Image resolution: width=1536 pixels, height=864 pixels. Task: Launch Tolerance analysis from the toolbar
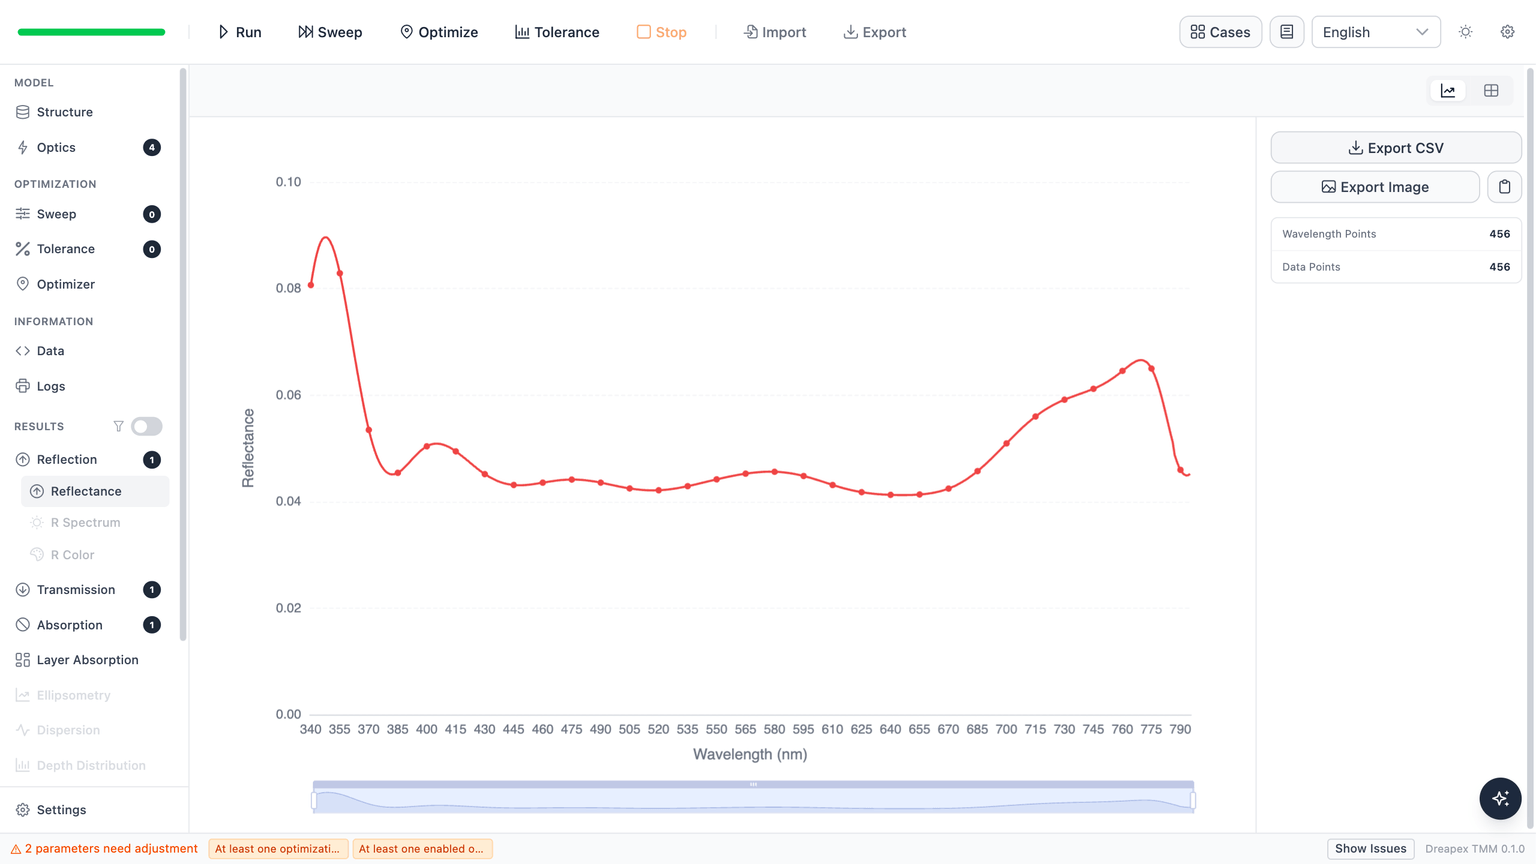tap(557, 32)
